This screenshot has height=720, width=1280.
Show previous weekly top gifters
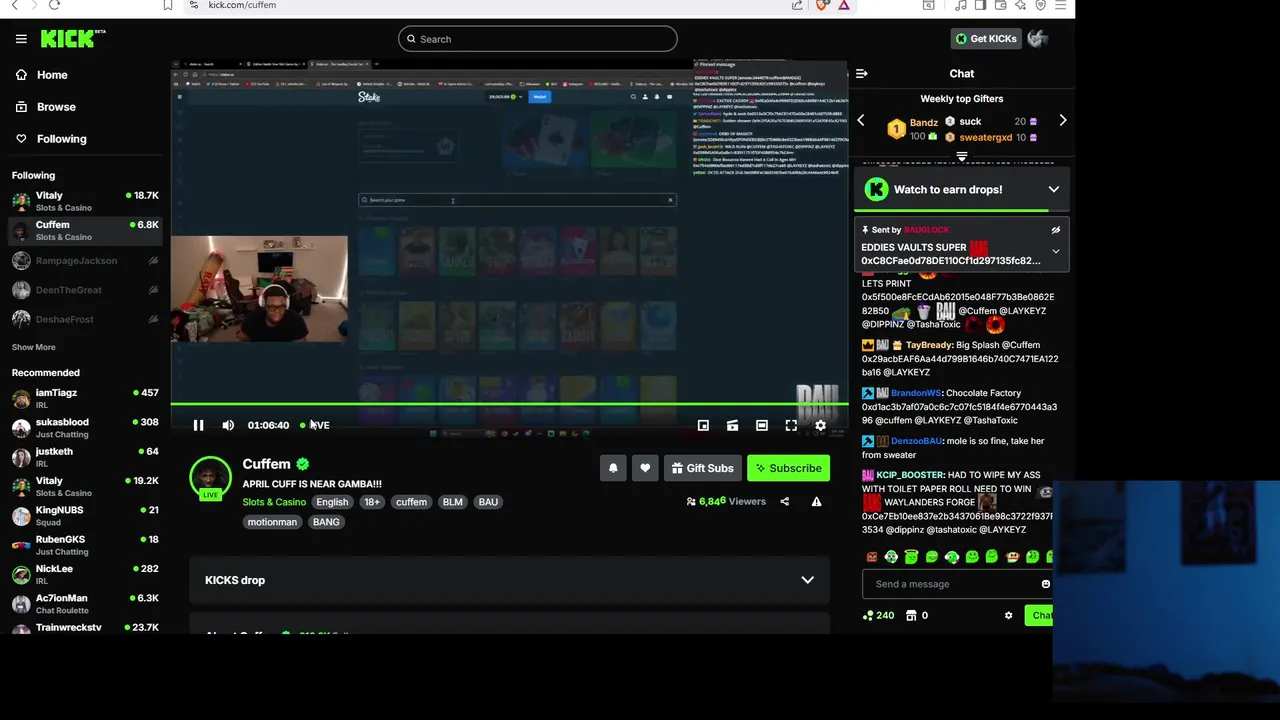(860, 121)
